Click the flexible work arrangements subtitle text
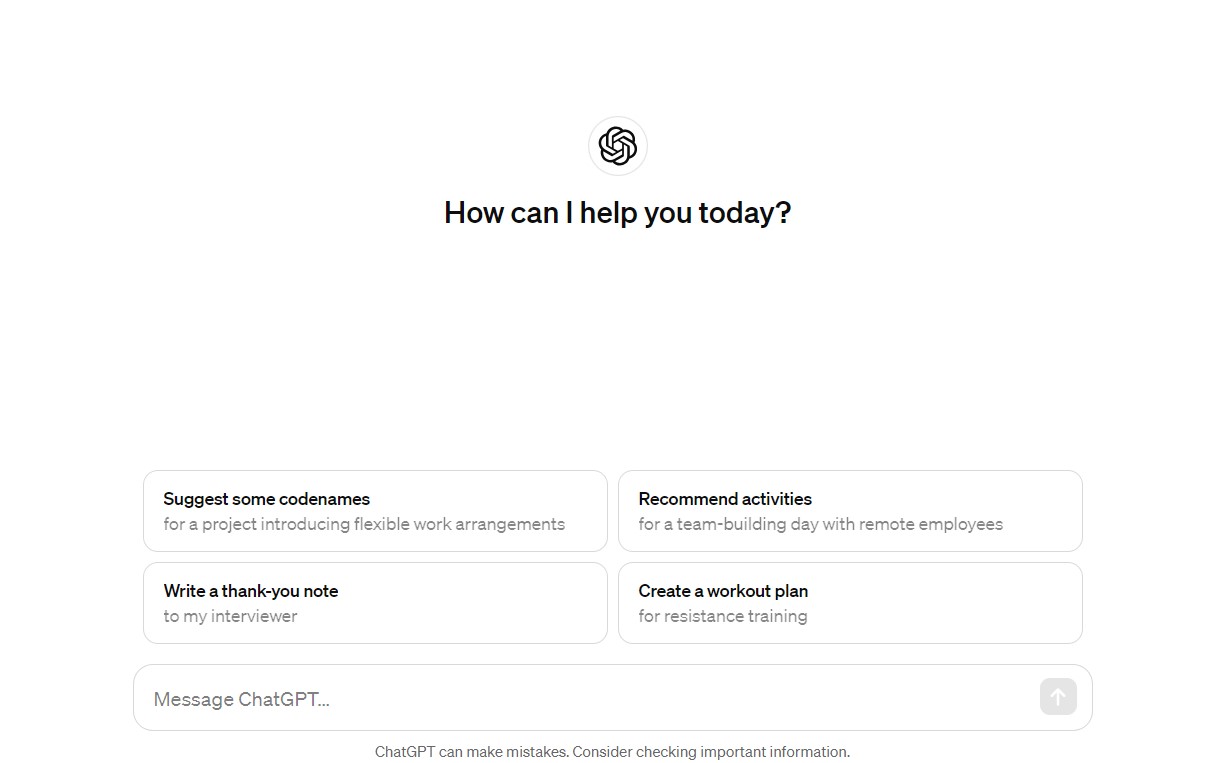This screenshot has height=763, width=1232. [x=364, y=524]
